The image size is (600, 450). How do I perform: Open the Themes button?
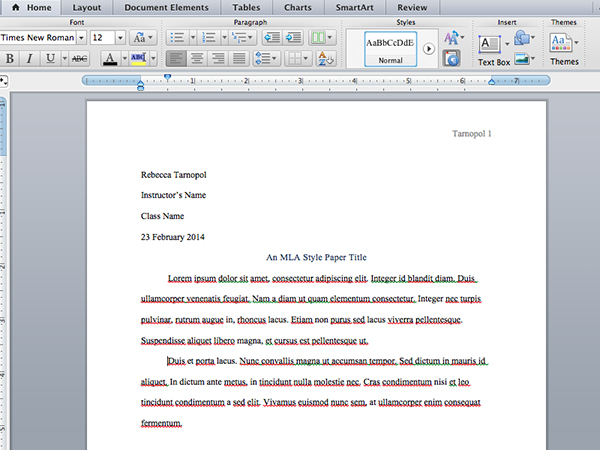pyautogui.click(x=564, y=49)
